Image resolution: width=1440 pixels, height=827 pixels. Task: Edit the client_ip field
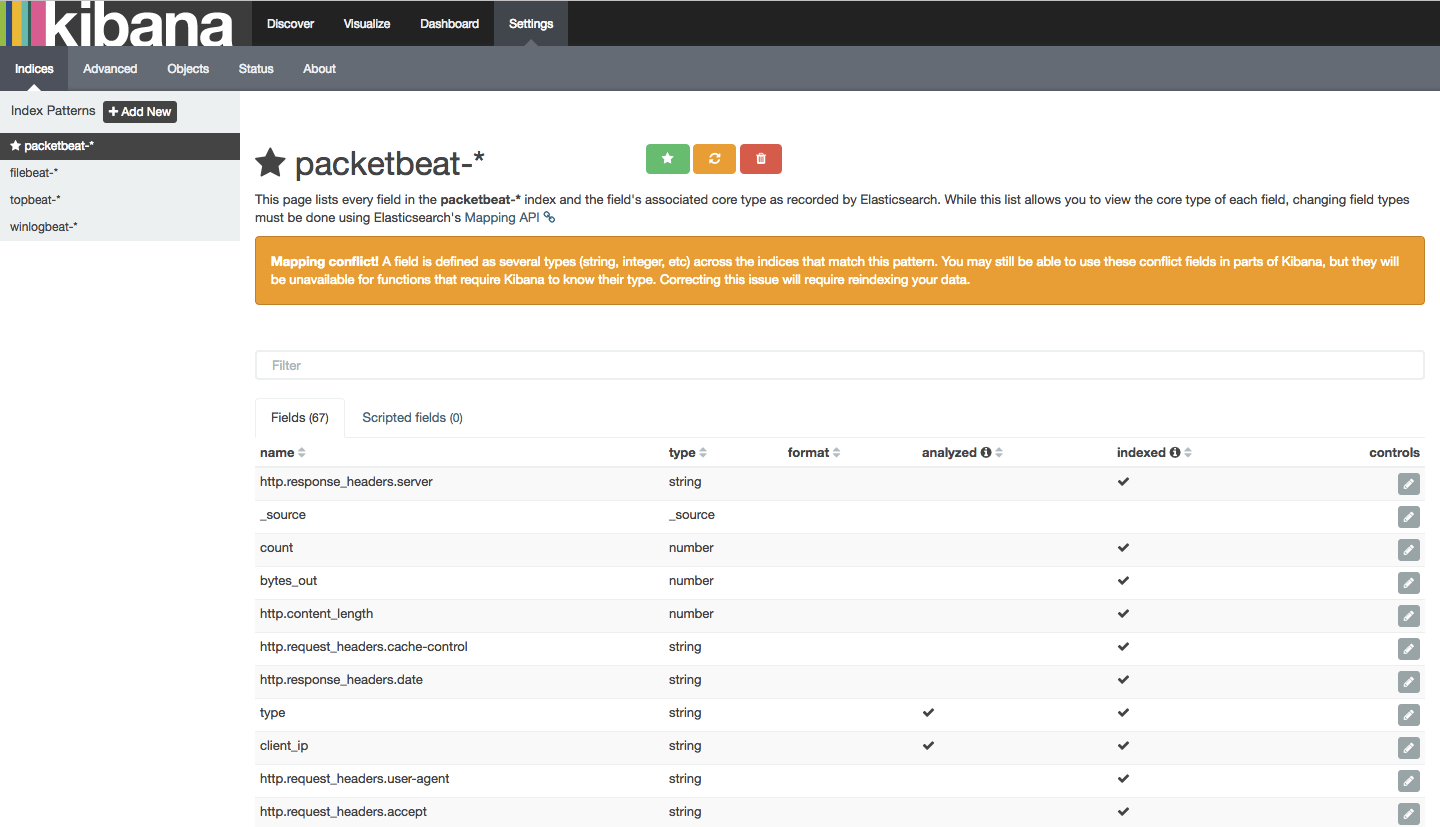tap(1408, 748)
